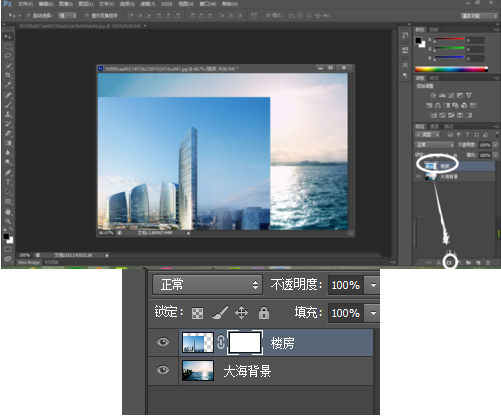
Task: Select the Rectangle shape tool
Action: click(8, 202)
